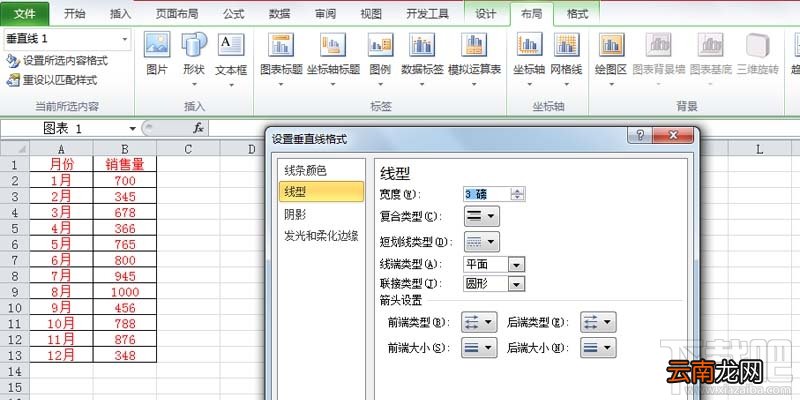Switch to the 设计 chart tools tab
The width and height of the screenshot is (800, 400).
[x=485, y=14]
